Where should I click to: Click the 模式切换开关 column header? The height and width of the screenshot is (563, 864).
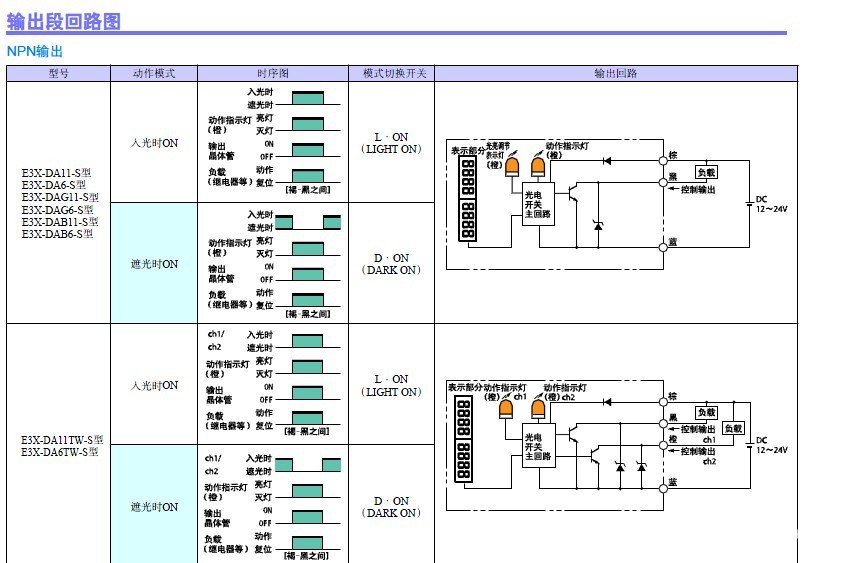click(x=391, y=74)
